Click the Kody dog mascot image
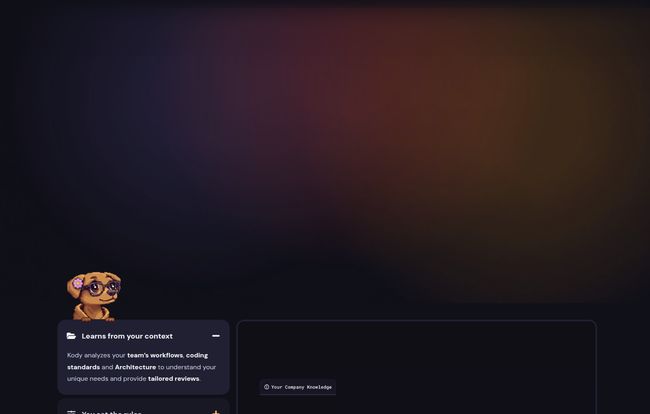650x414 pixels. pos(94,296)
